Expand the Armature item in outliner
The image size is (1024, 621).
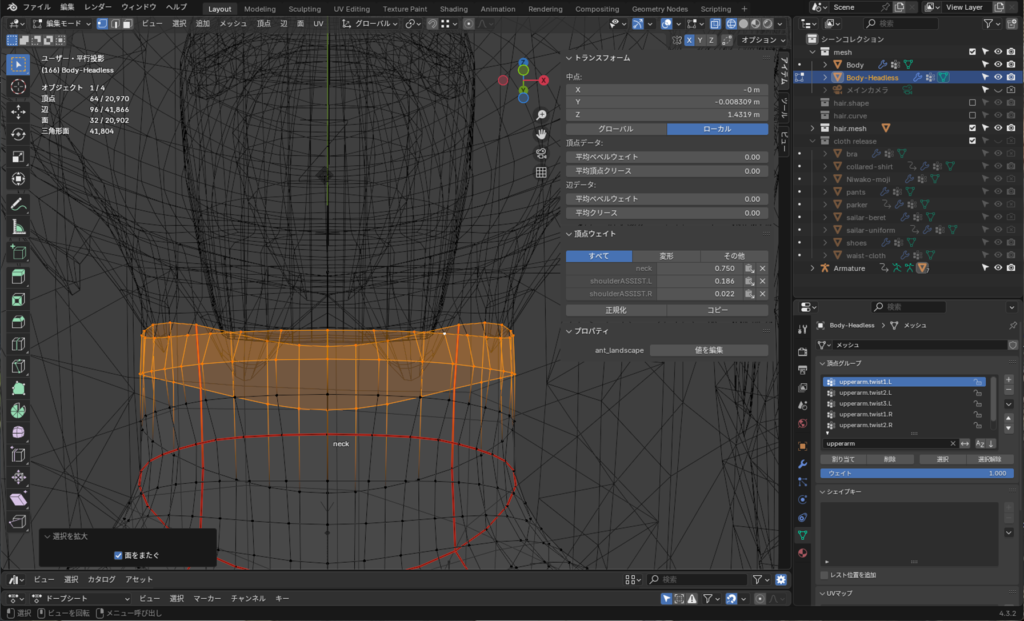812,268
